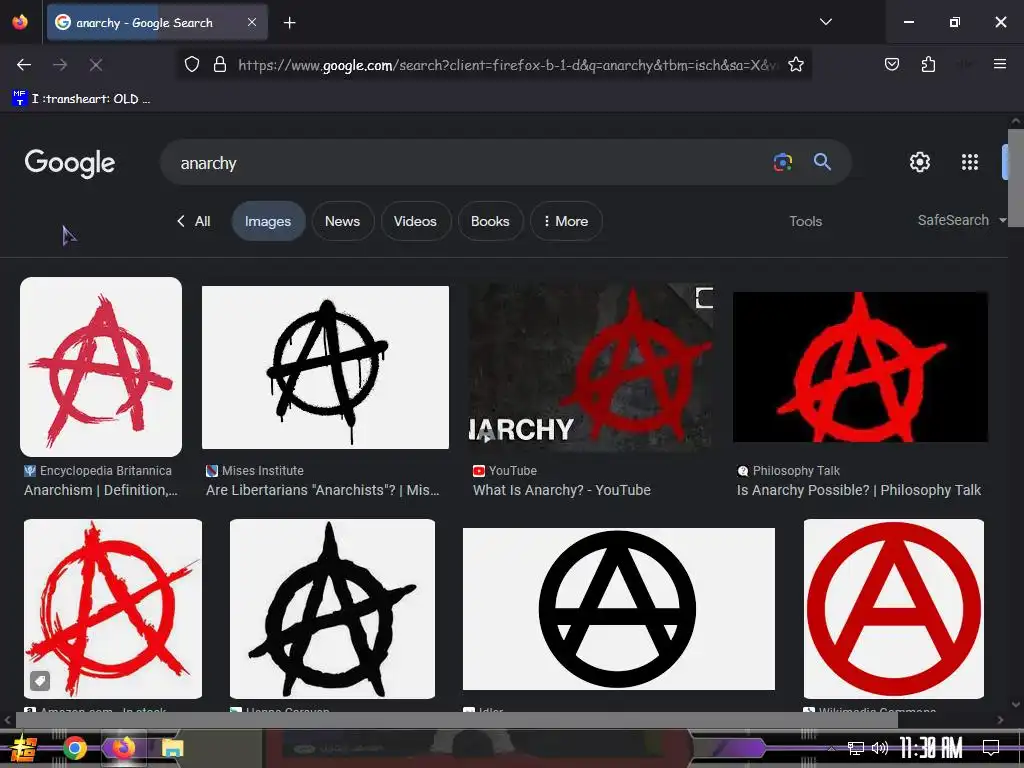Screen dimensions: 1024x768
Task: Open the rough red anarchy image with tag badge
Action: click(113, 609)
